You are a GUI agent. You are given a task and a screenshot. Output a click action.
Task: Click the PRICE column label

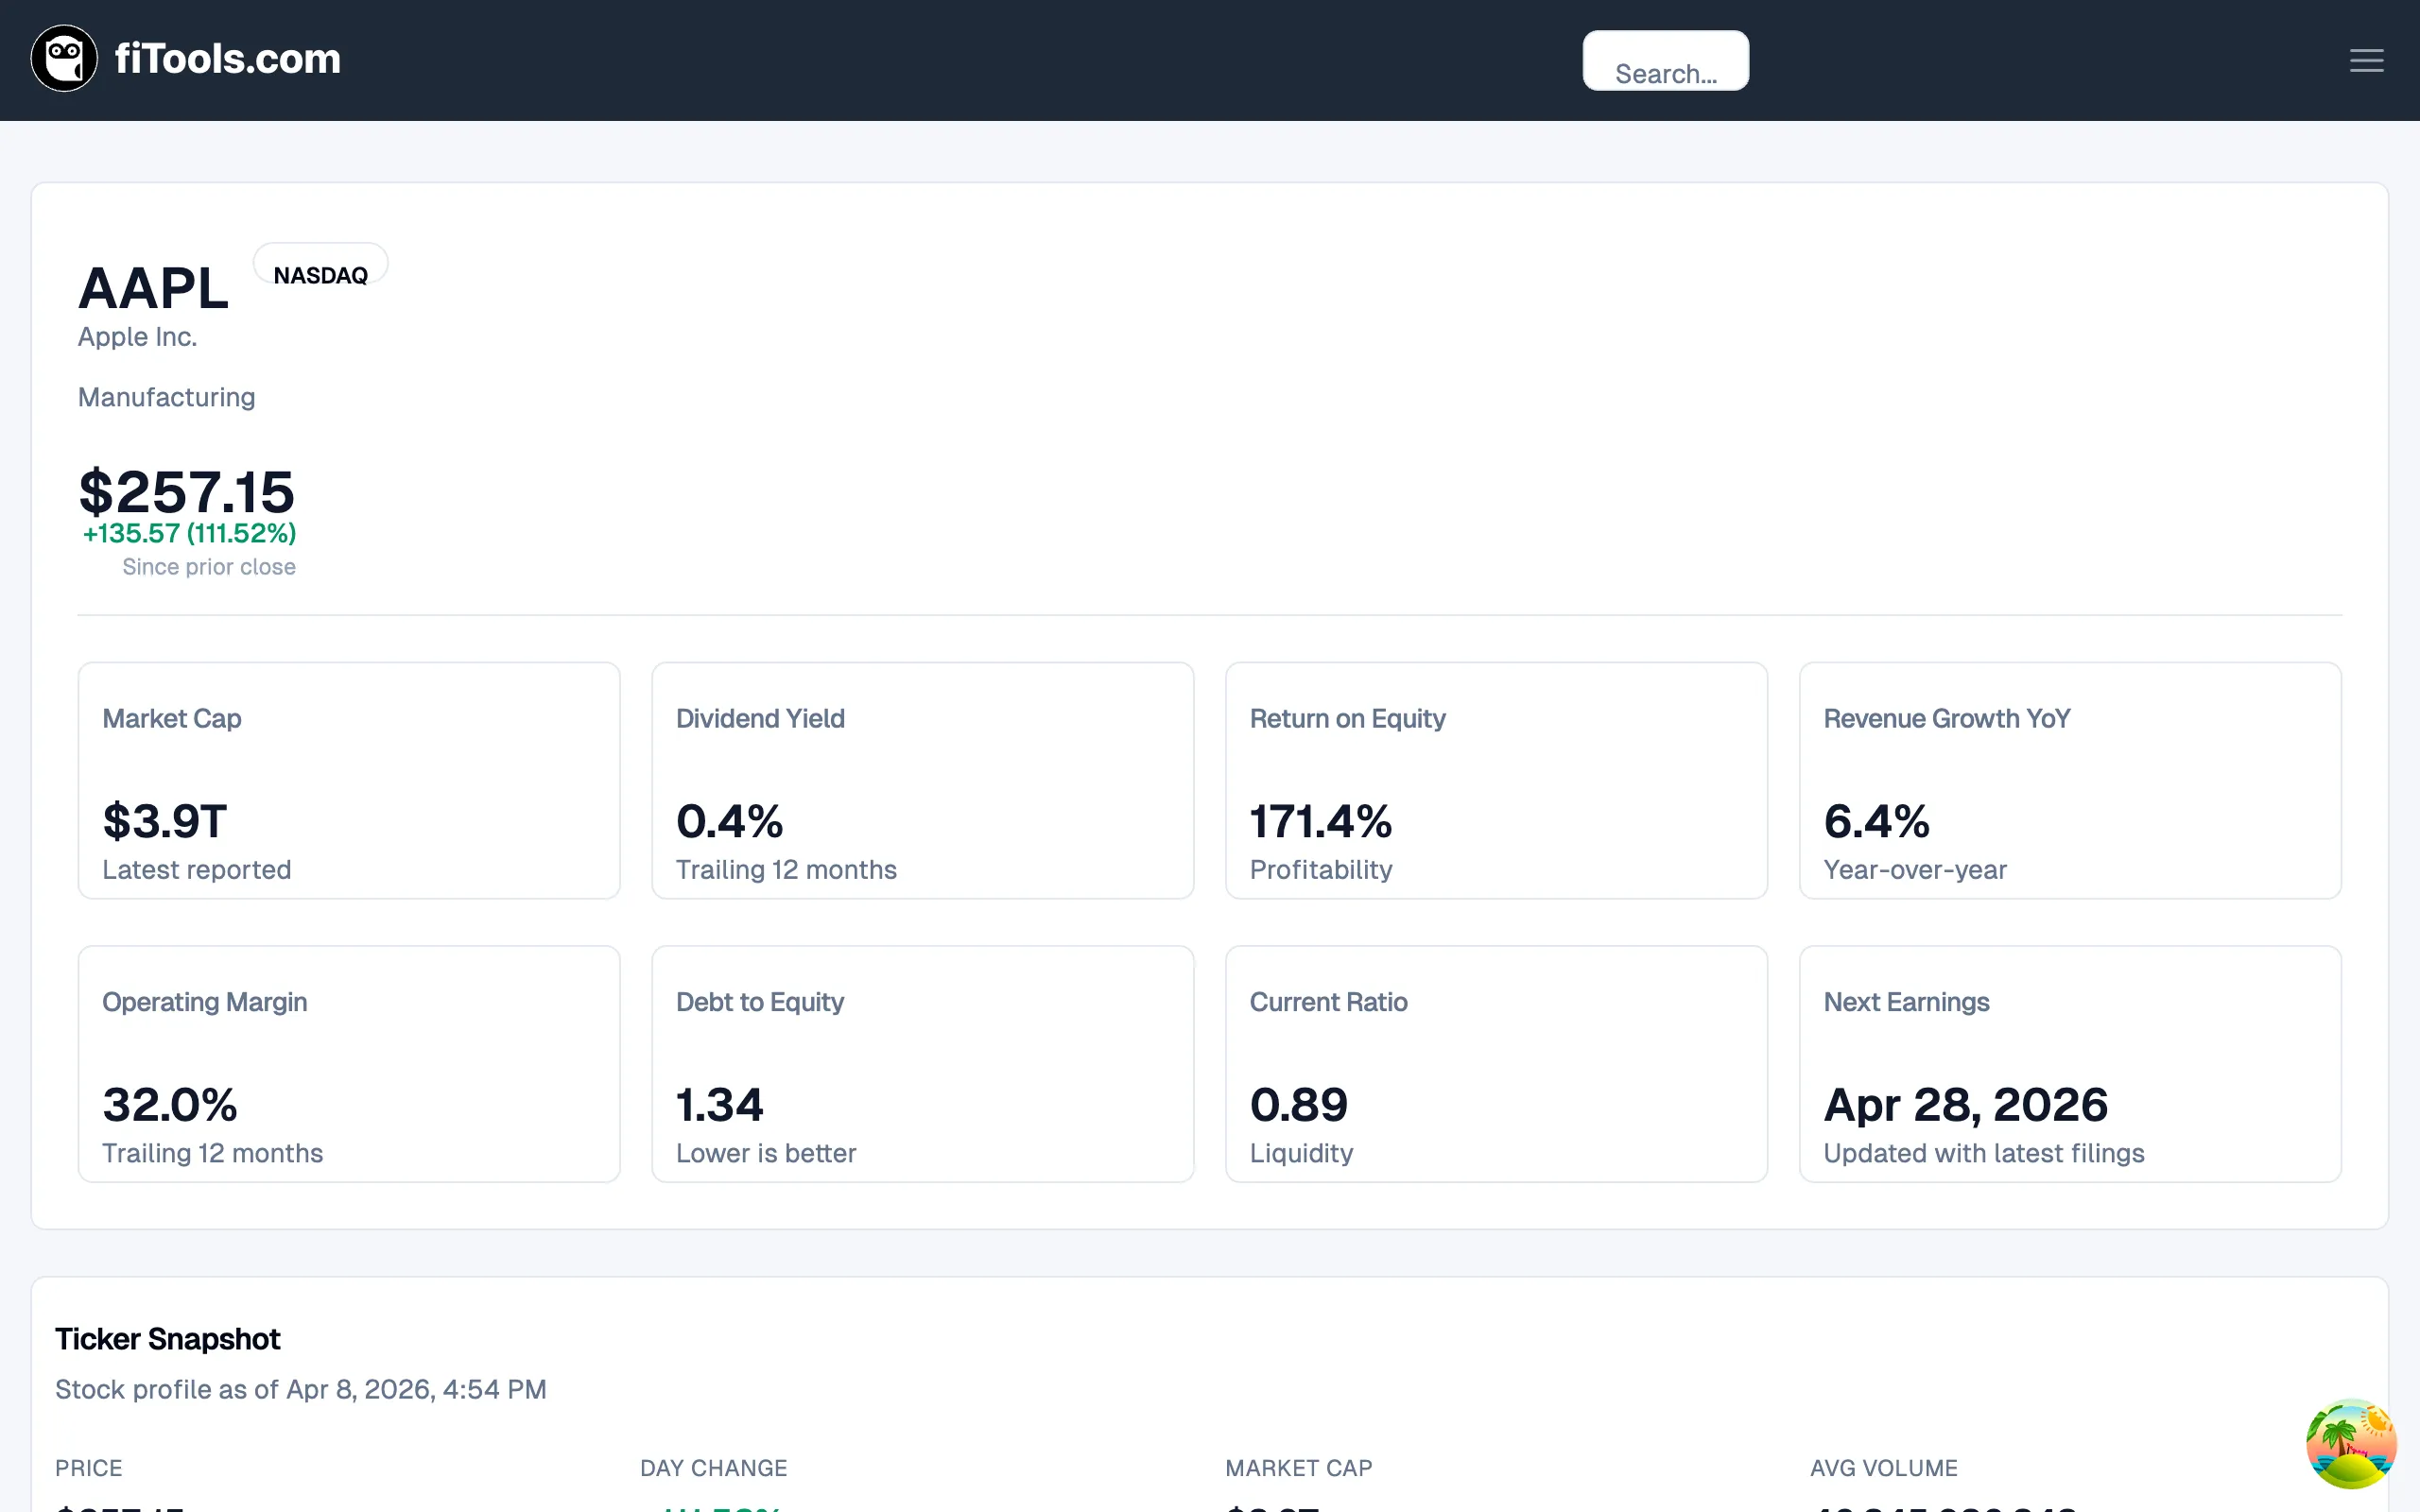click(88, 1468)
